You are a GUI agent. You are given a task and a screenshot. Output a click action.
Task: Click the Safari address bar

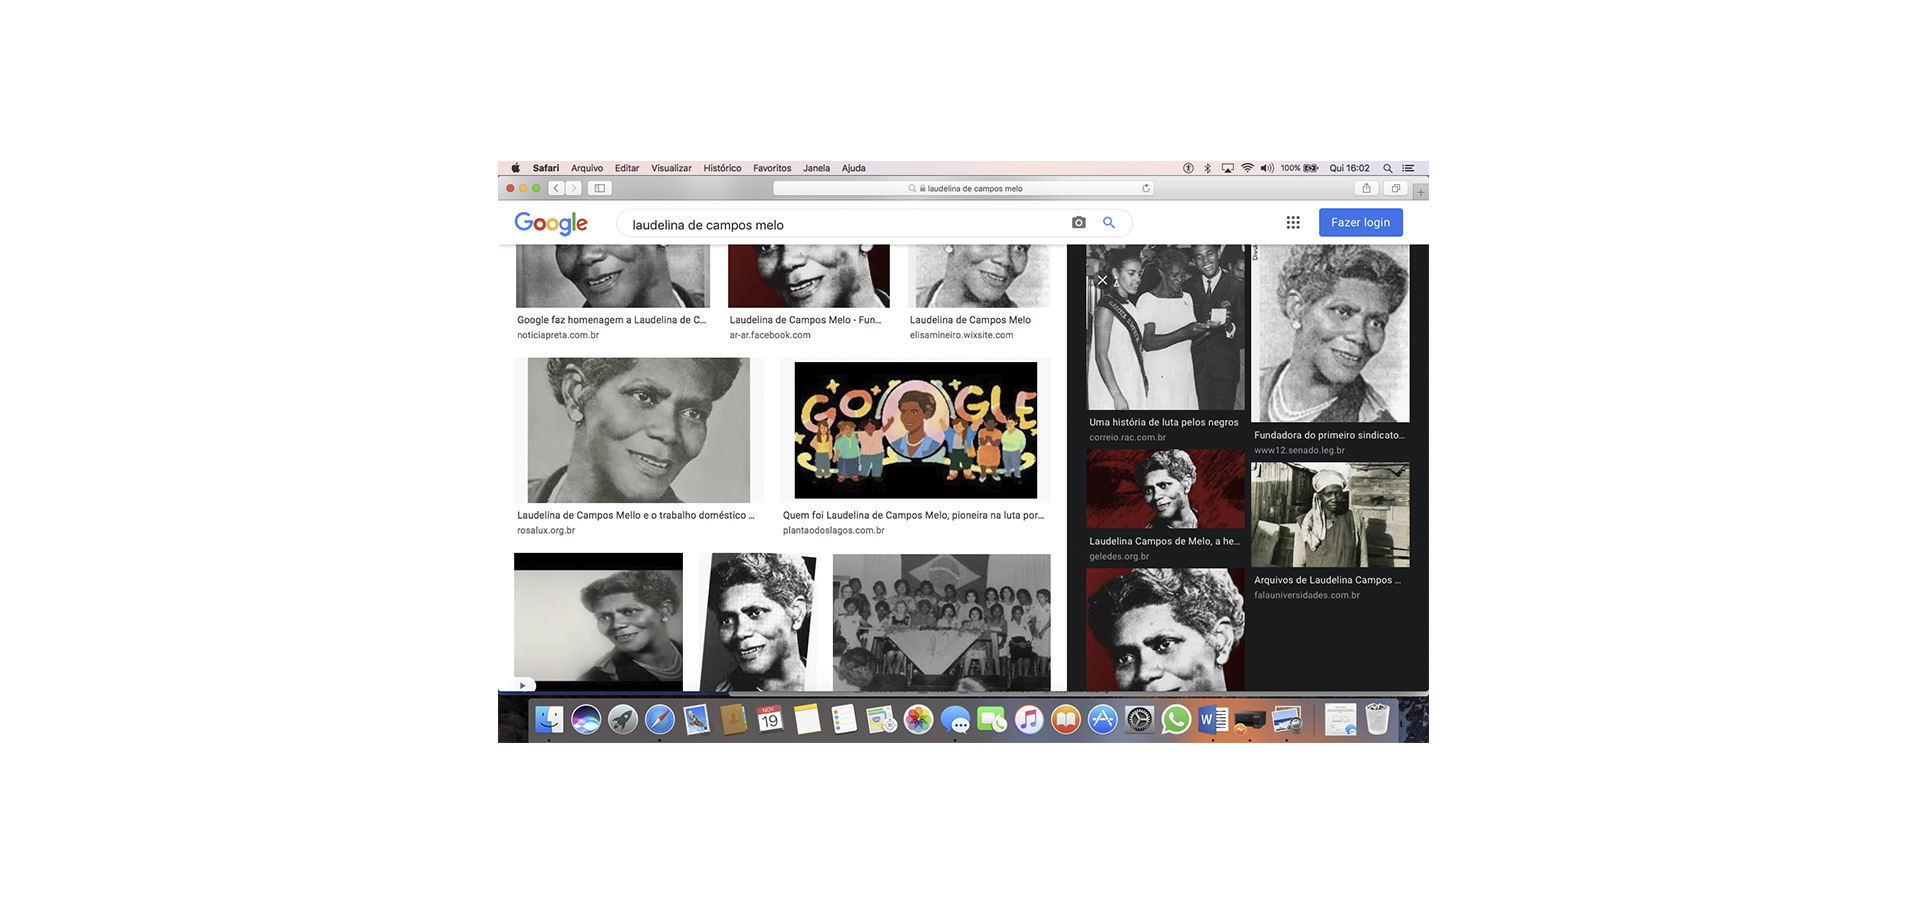coord(964,188)
